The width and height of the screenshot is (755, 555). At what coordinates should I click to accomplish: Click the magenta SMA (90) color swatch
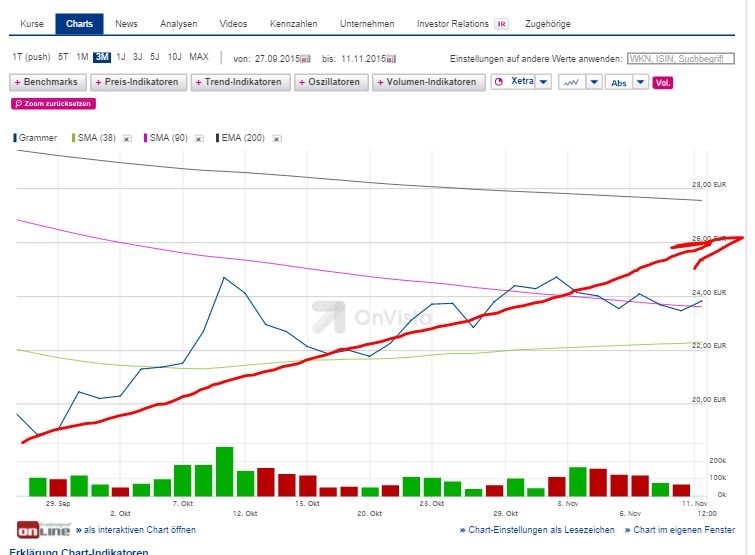coord(147,138)
